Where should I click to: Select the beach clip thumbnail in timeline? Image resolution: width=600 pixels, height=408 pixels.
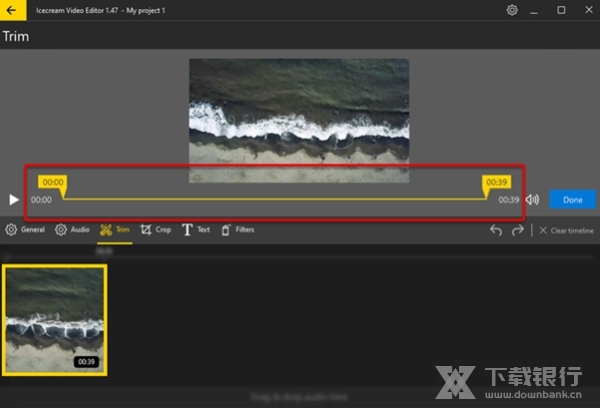point(55,320)
